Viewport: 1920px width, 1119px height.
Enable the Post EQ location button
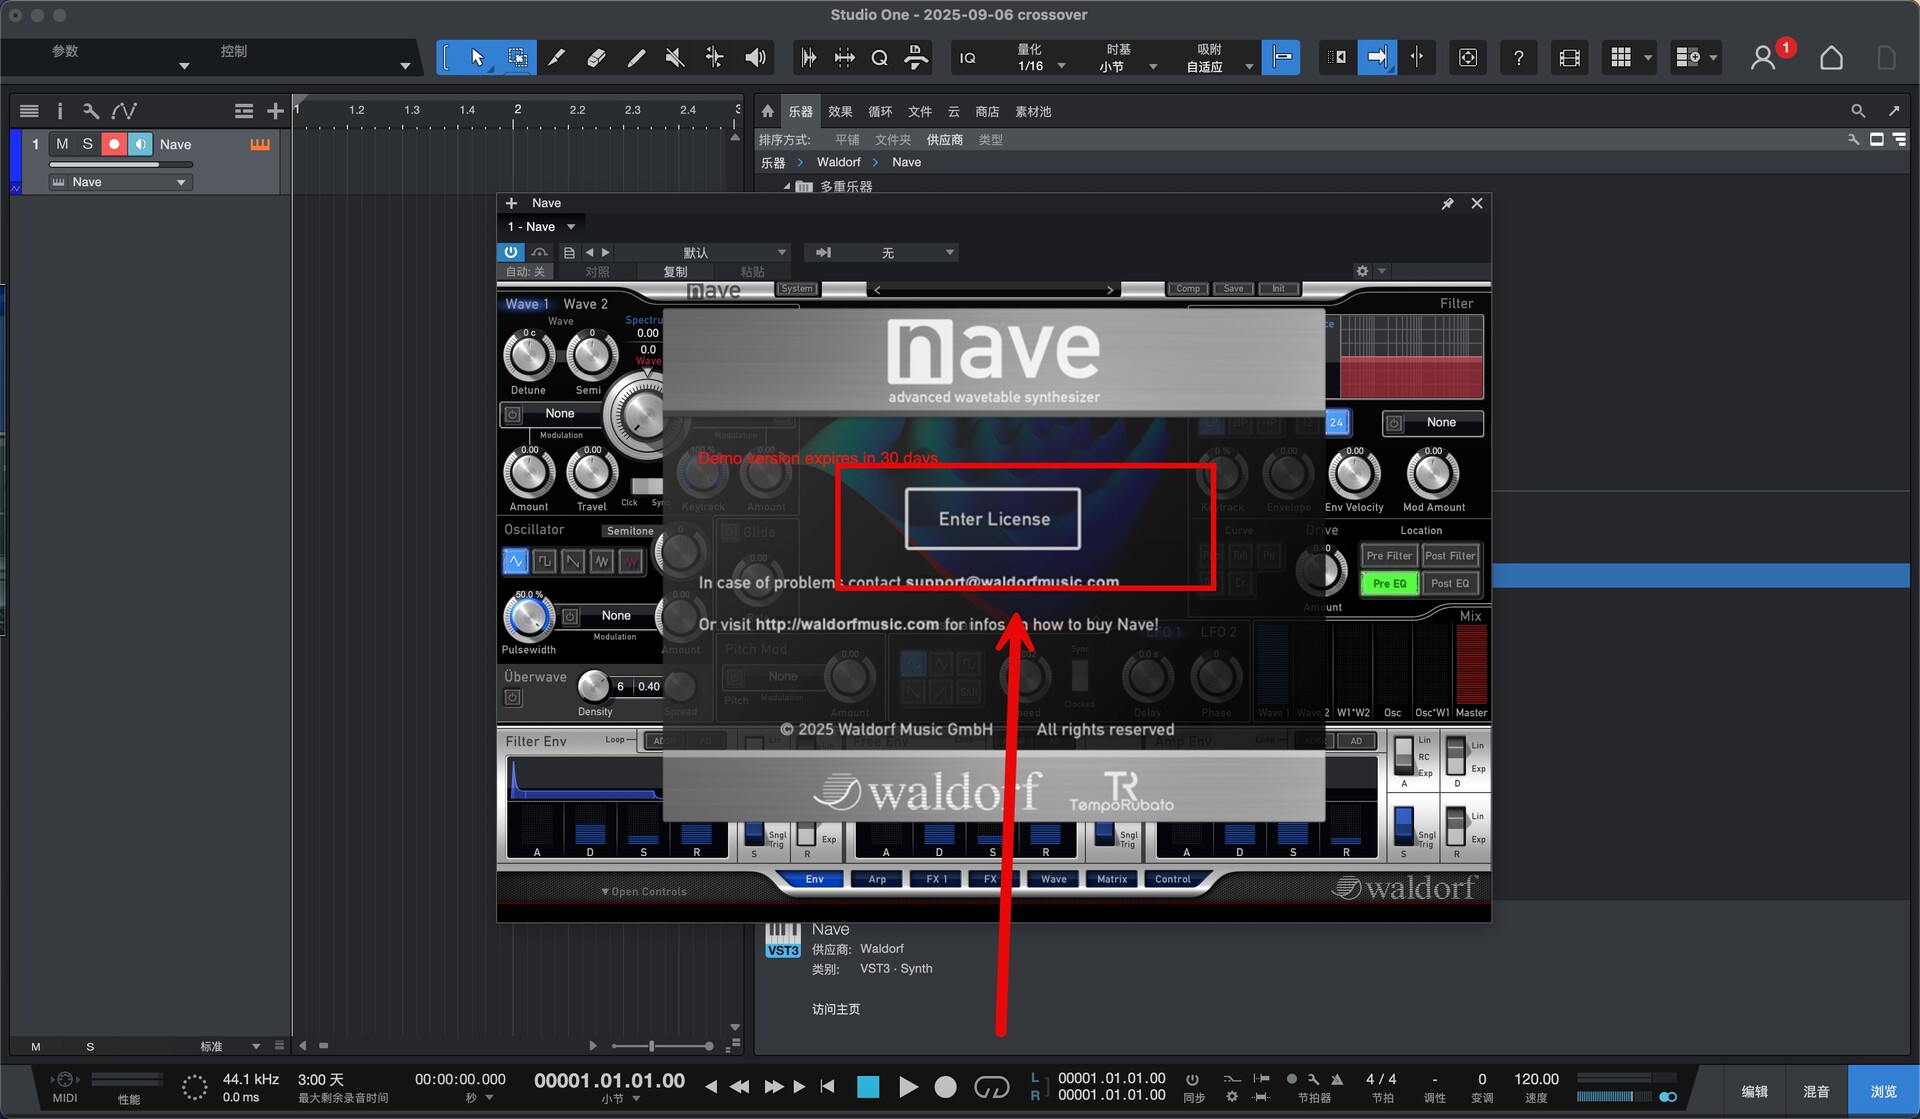tap(1450, 583)
